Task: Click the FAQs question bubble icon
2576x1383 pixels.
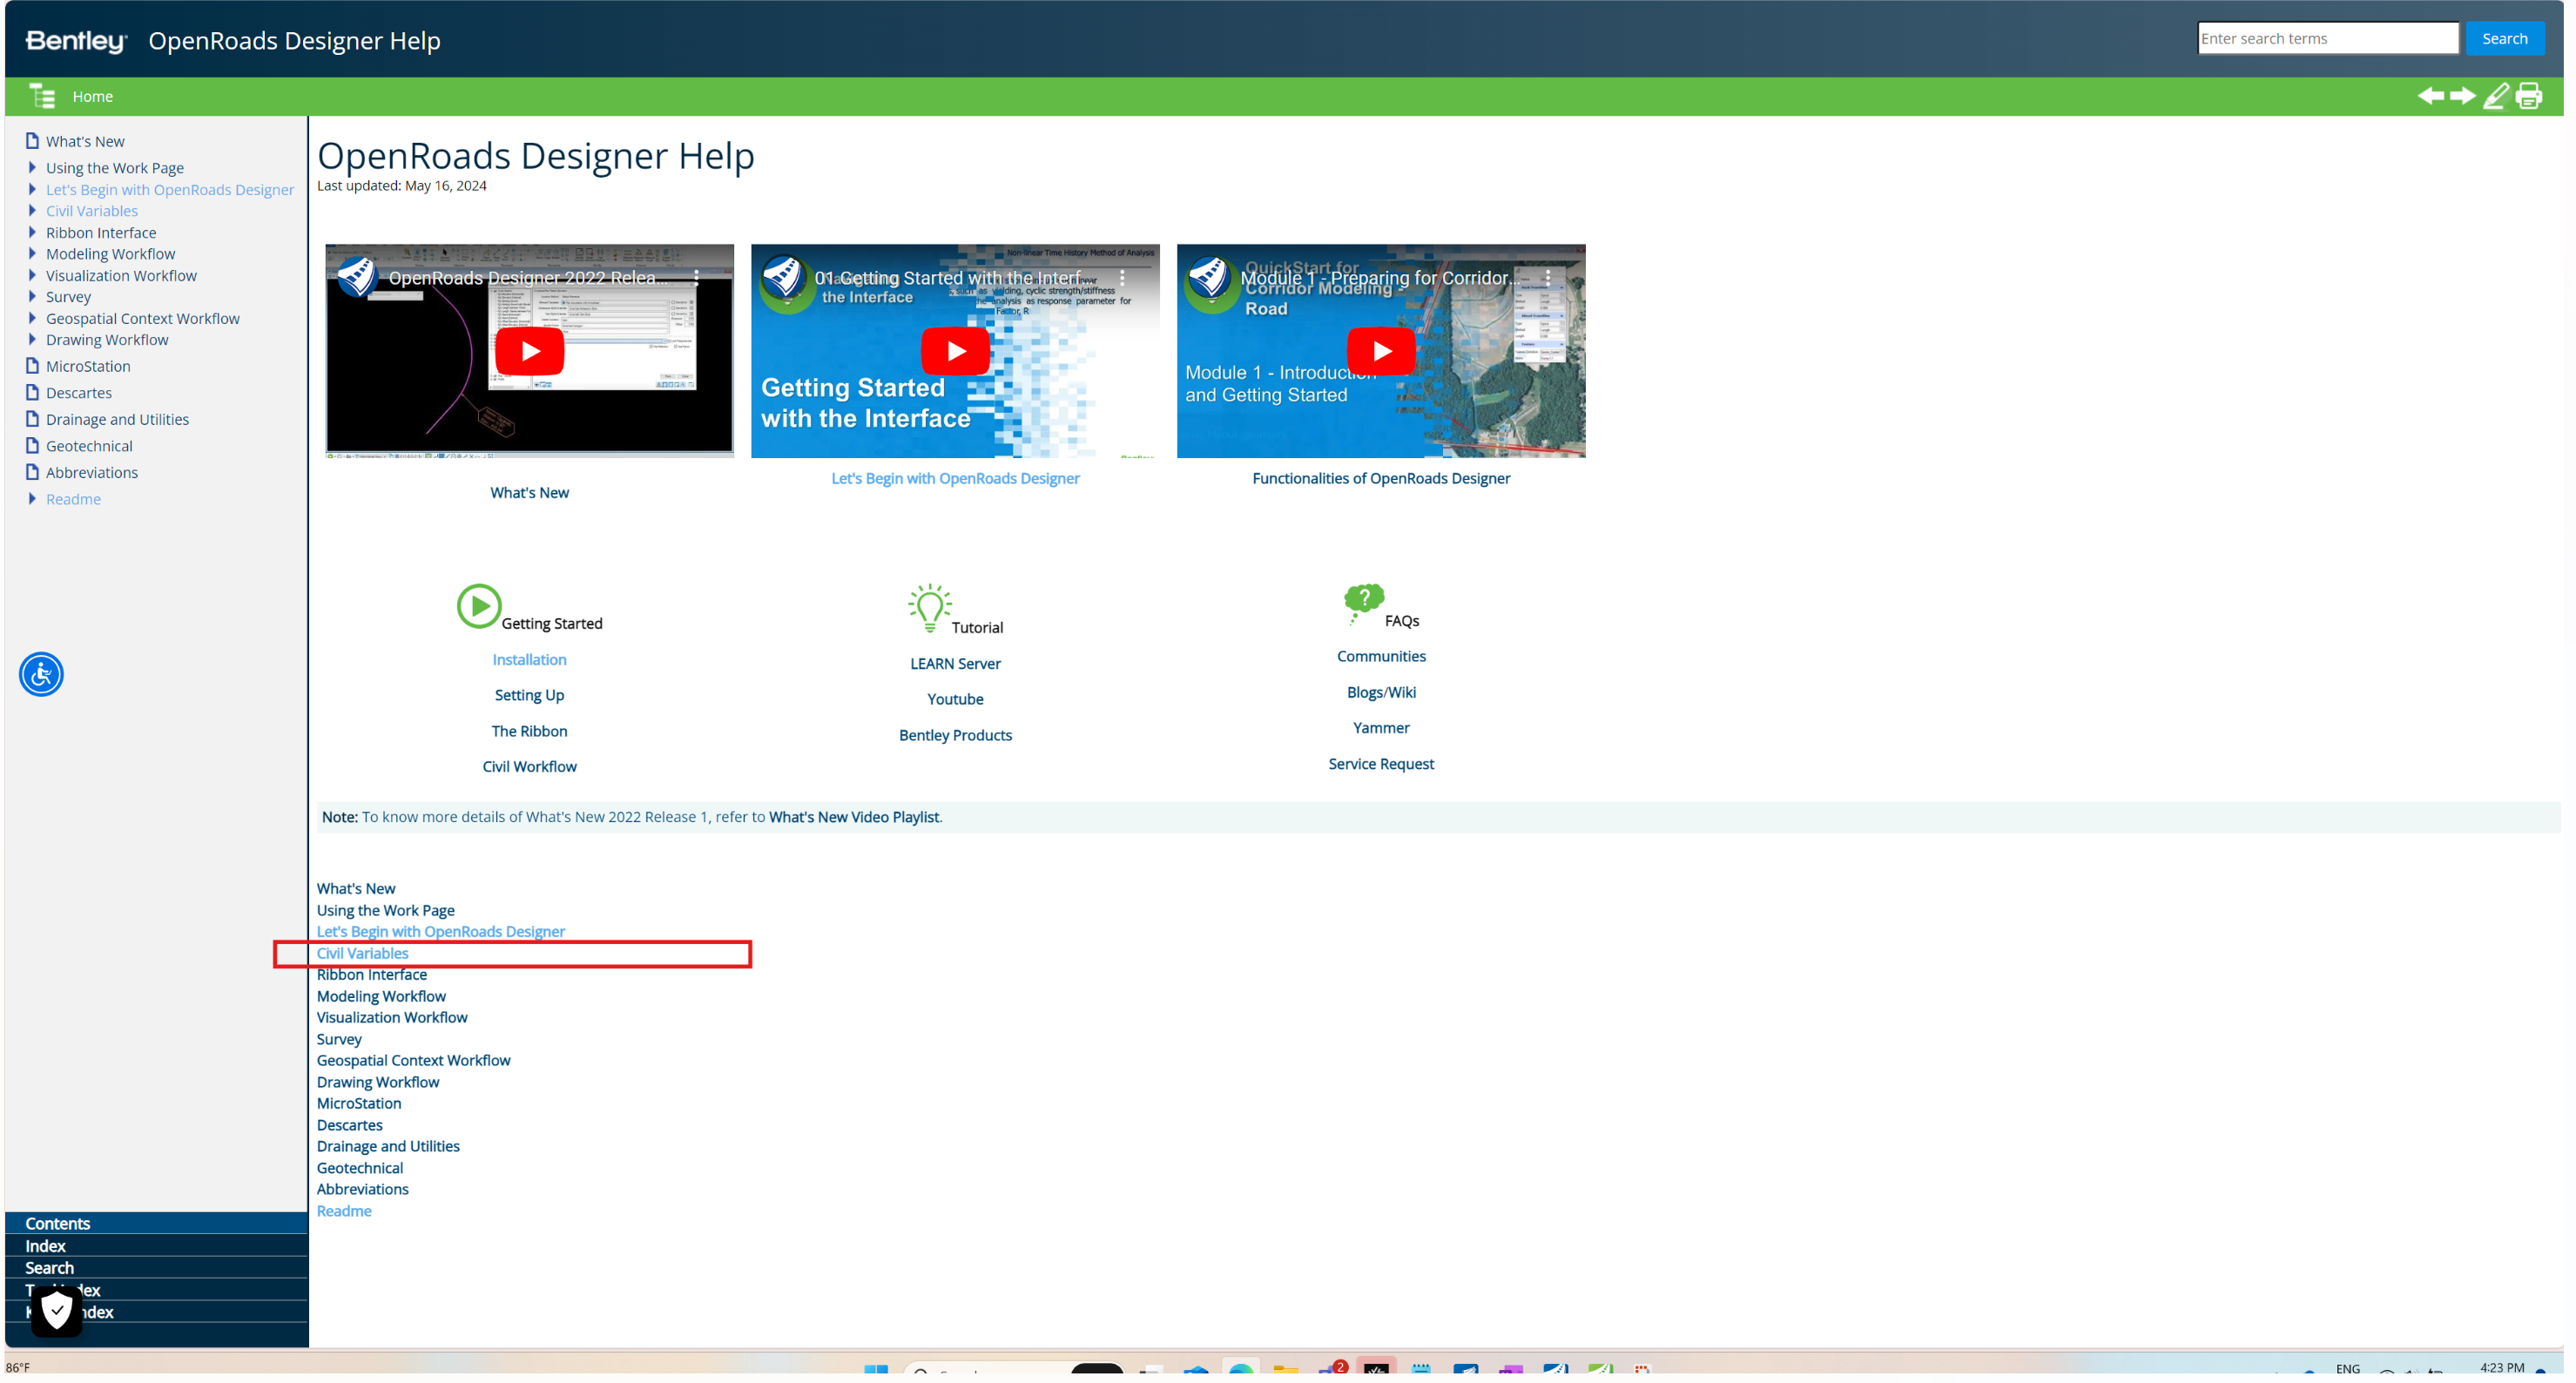Action: pos(1363,603)
